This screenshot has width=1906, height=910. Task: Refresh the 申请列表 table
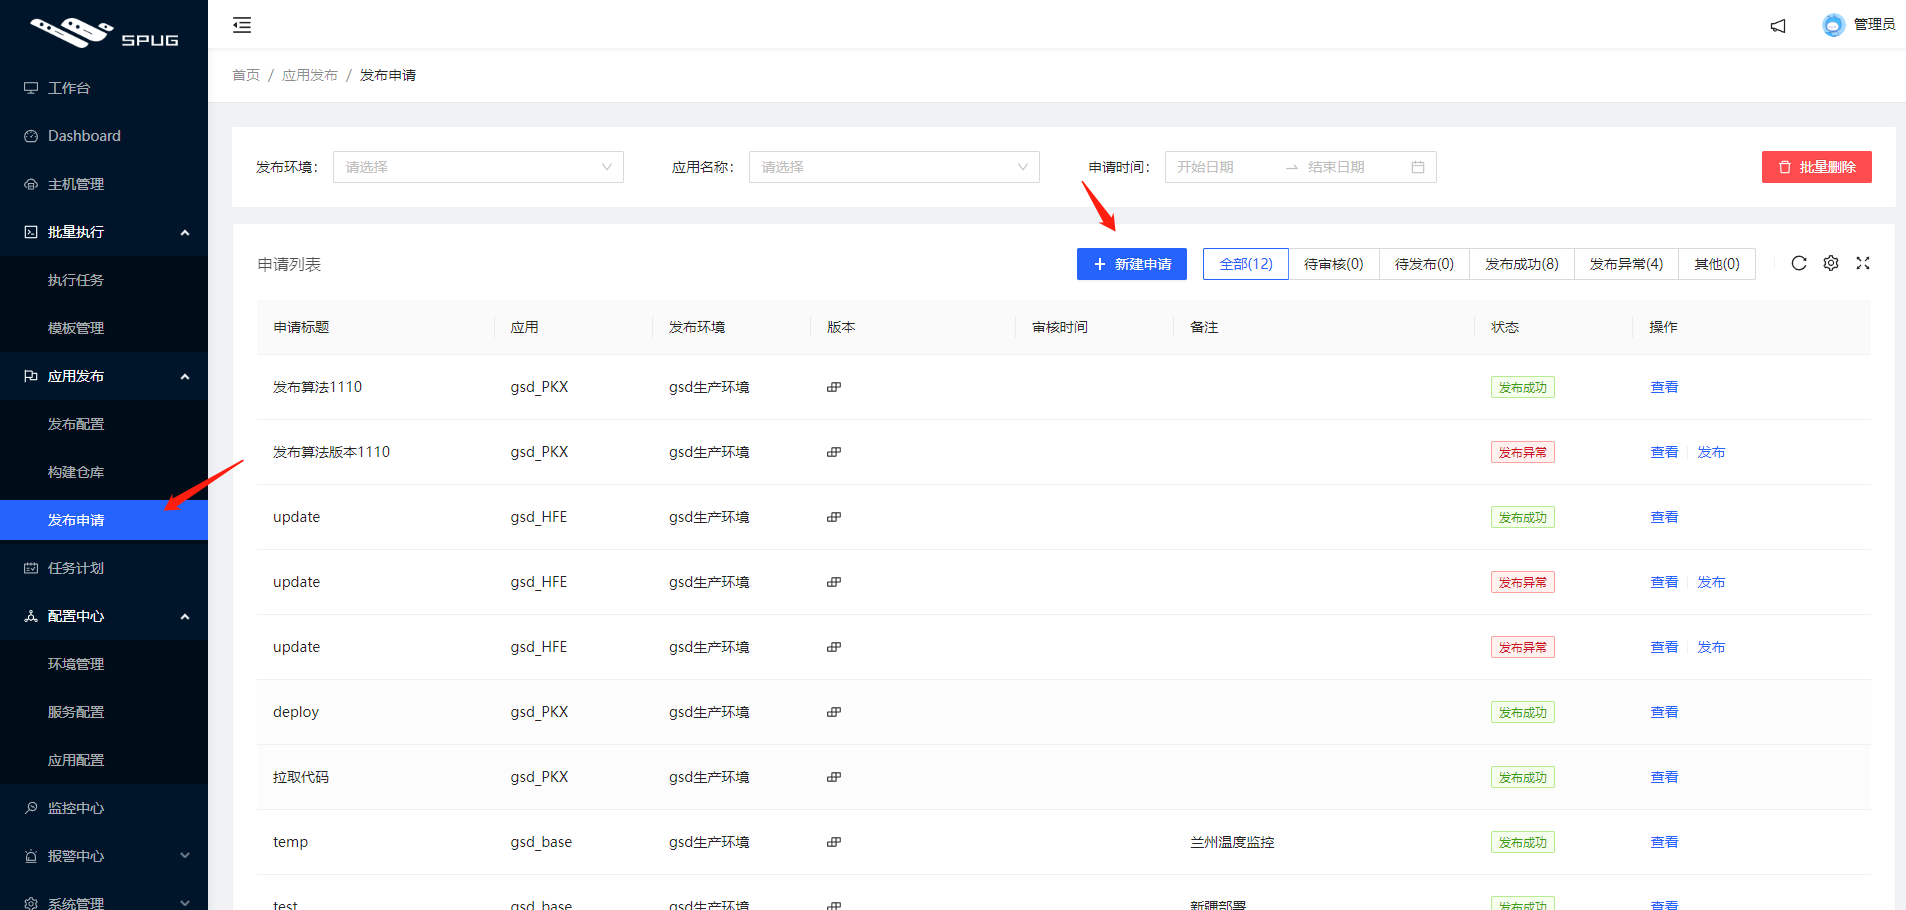point(1799,263)
